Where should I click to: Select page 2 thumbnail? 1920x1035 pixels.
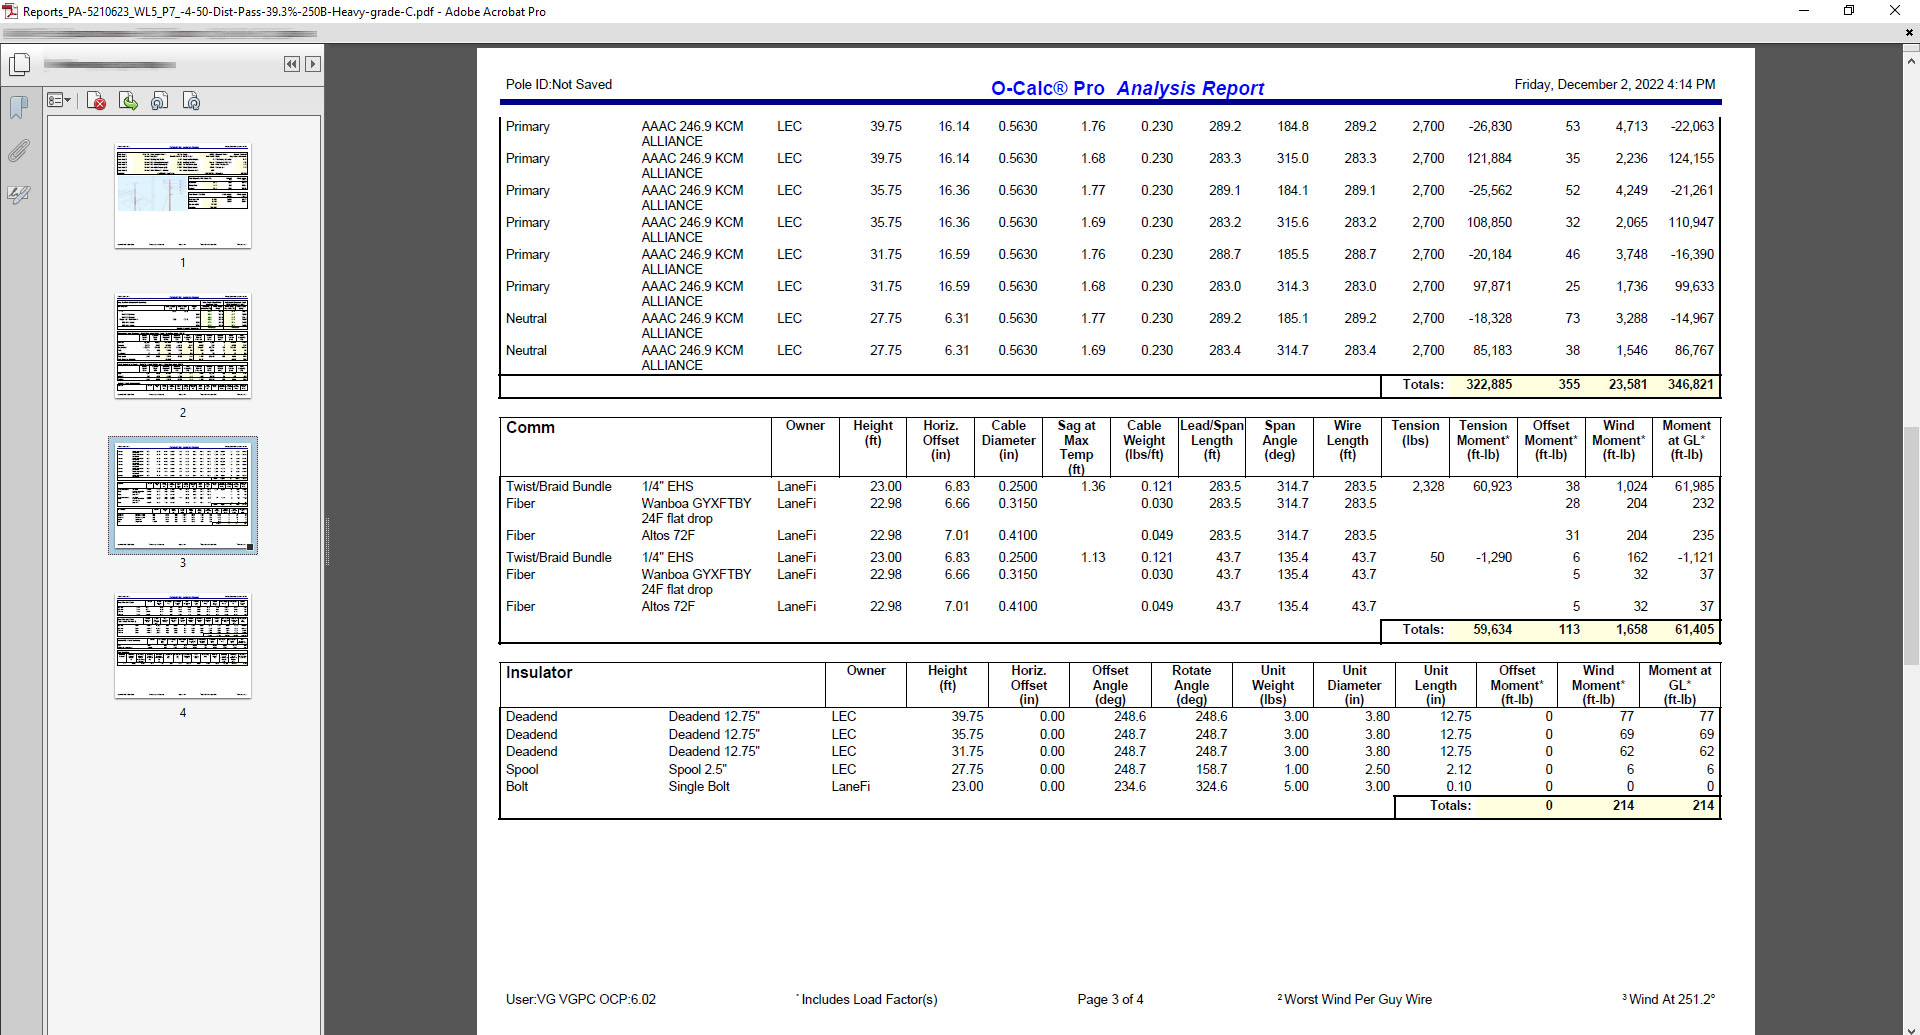(x=183, y=346)
